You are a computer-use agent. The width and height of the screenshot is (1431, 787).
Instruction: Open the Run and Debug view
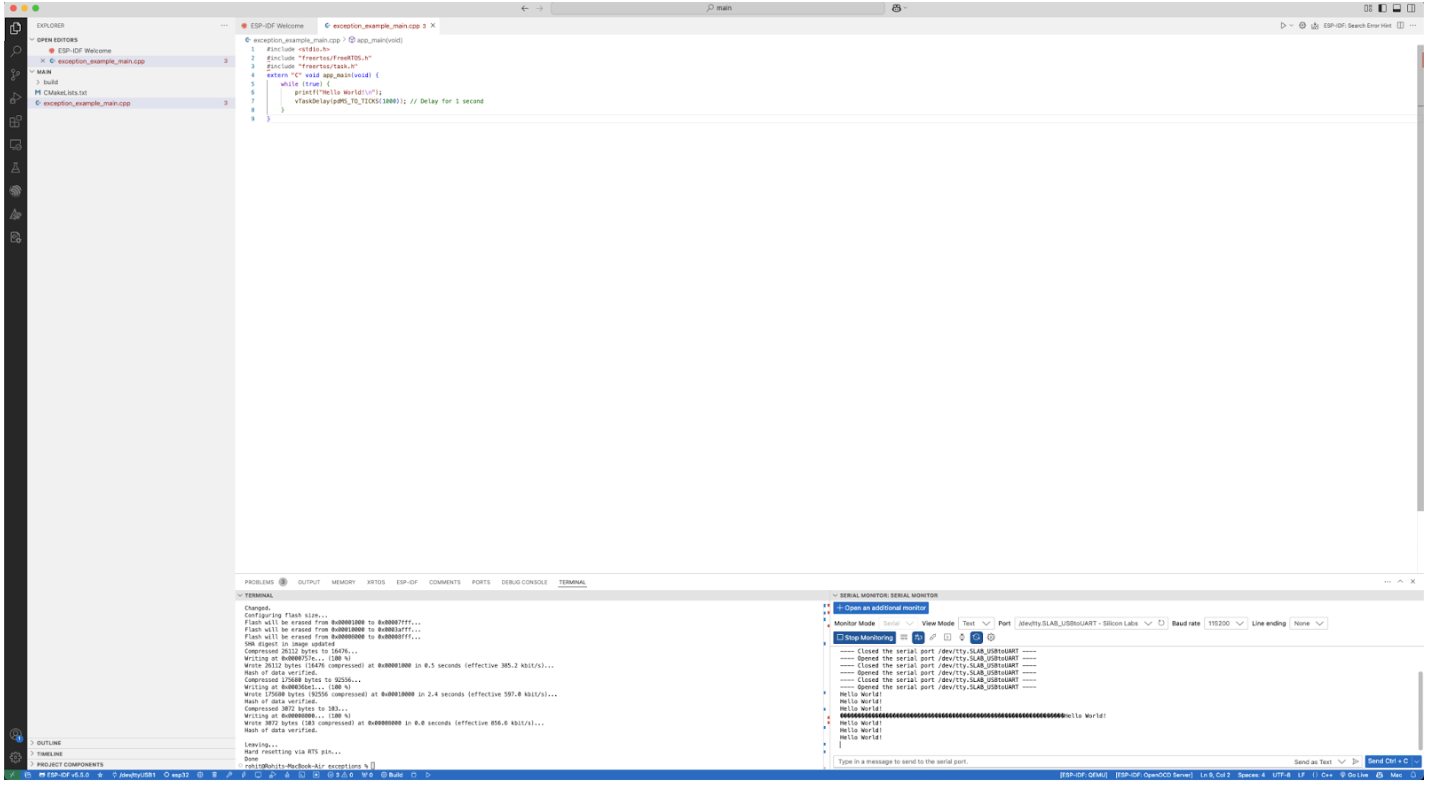[15, 98]
